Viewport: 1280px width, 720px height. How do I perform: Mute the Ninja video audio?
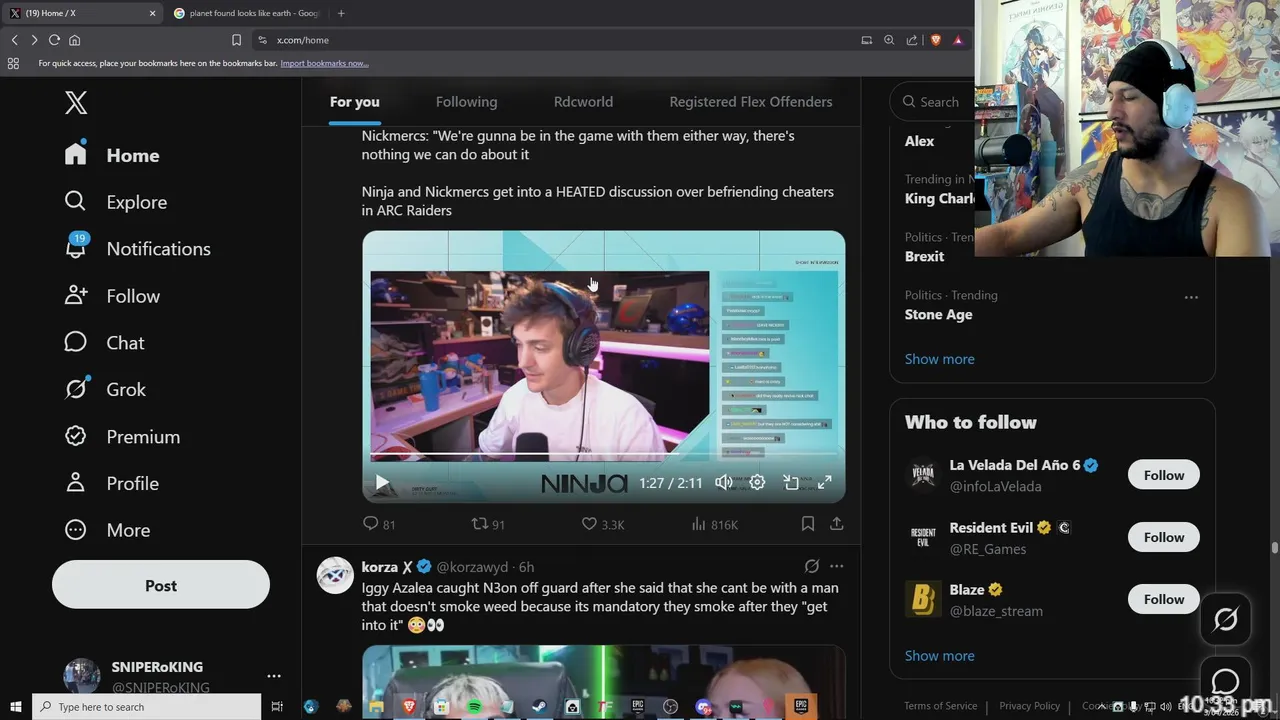point(724,482)
